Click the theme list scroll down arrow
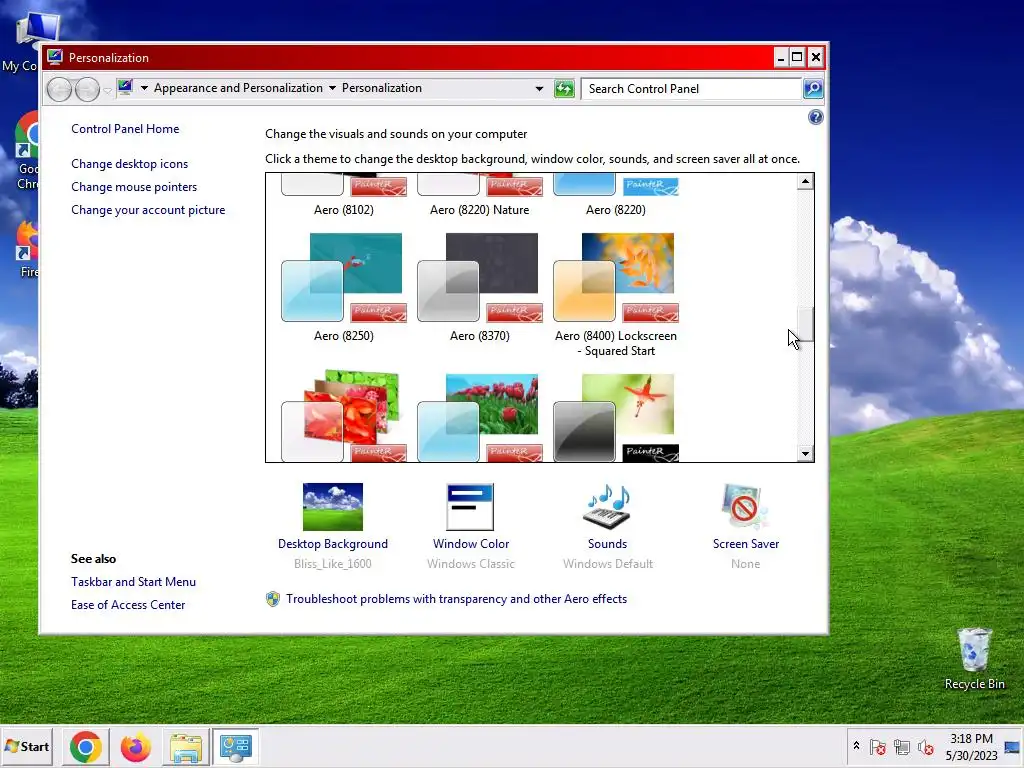The height and width of the screenshot is (768, 1024). [805, 453]
